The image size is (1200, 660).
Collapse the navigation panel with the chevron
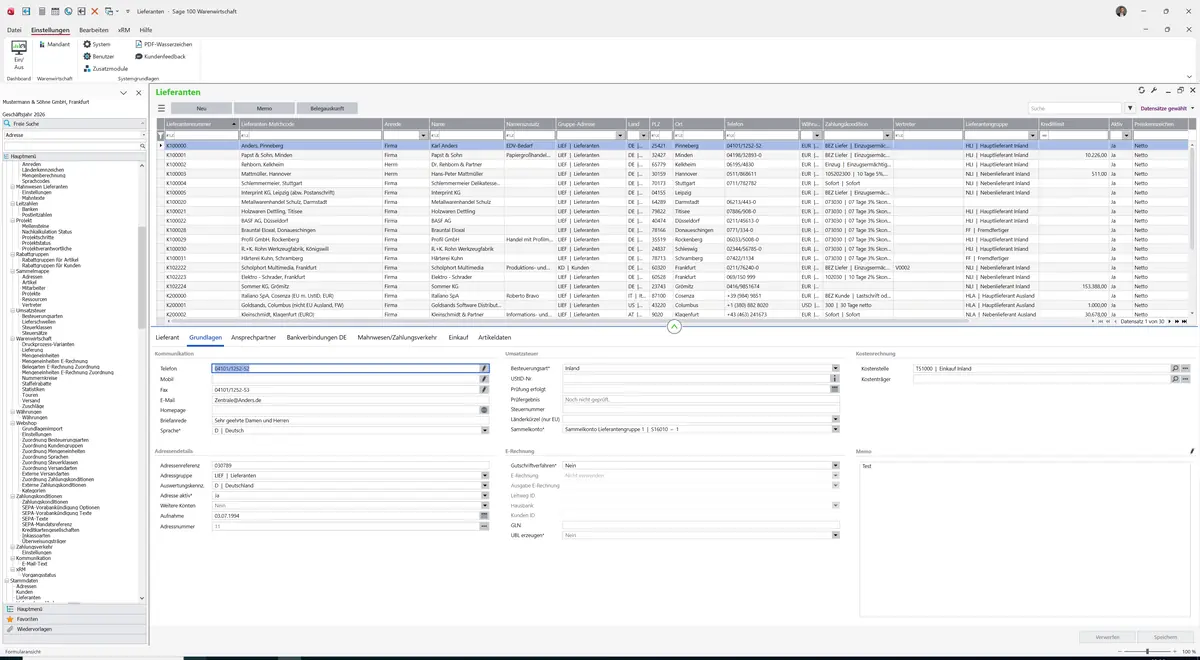123,92
